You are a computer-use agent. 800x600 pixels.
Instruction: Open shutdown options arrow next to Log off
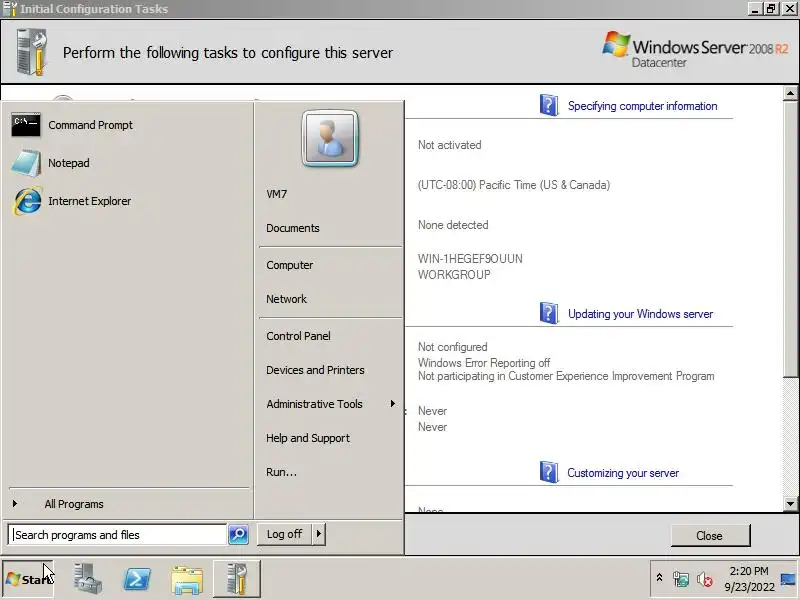319,534
